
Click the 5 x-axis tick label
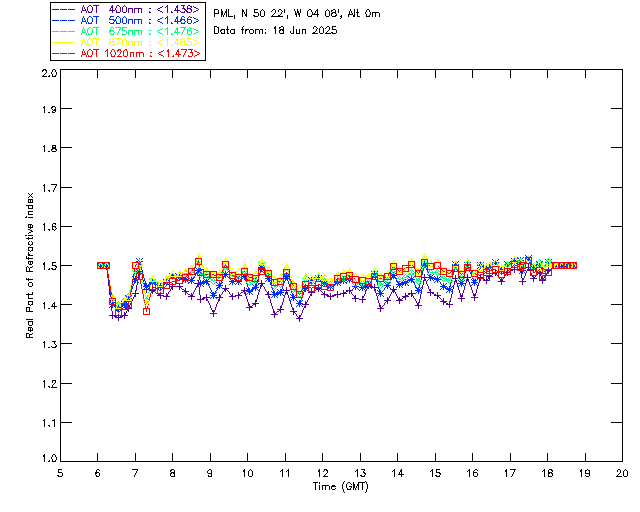60,473
